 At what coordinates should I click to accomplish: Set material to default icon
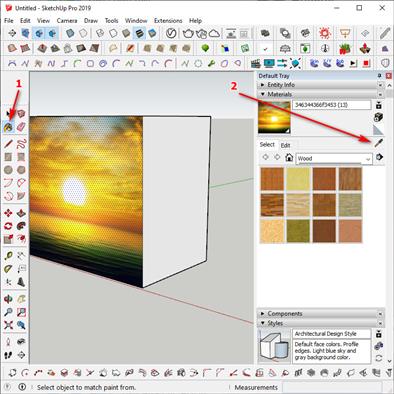pos(378,129)
